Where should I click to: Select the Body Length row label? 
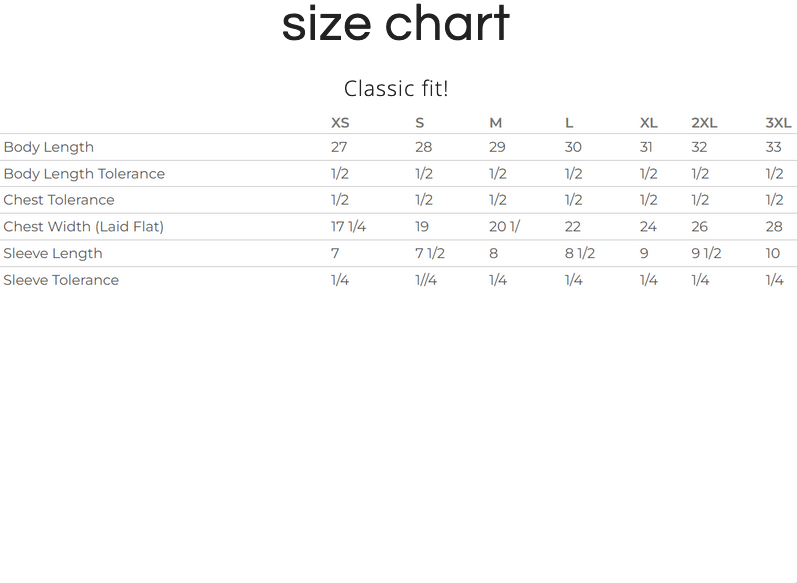click(49, 147)
